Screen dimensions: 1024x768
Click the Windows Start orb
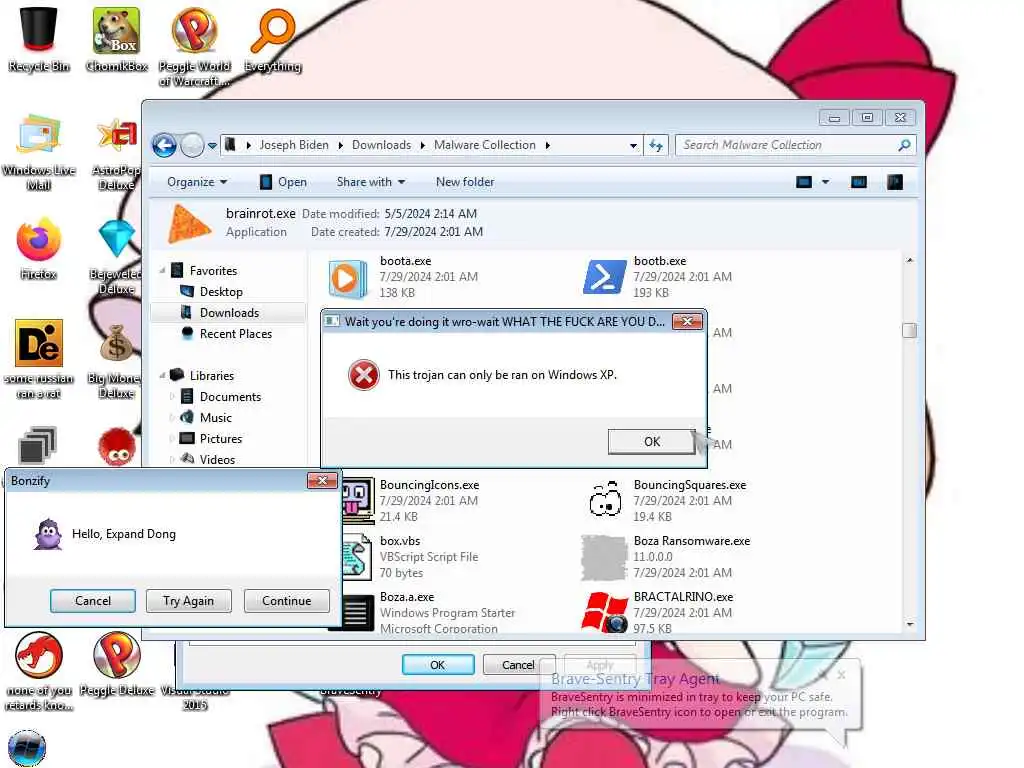27,748
